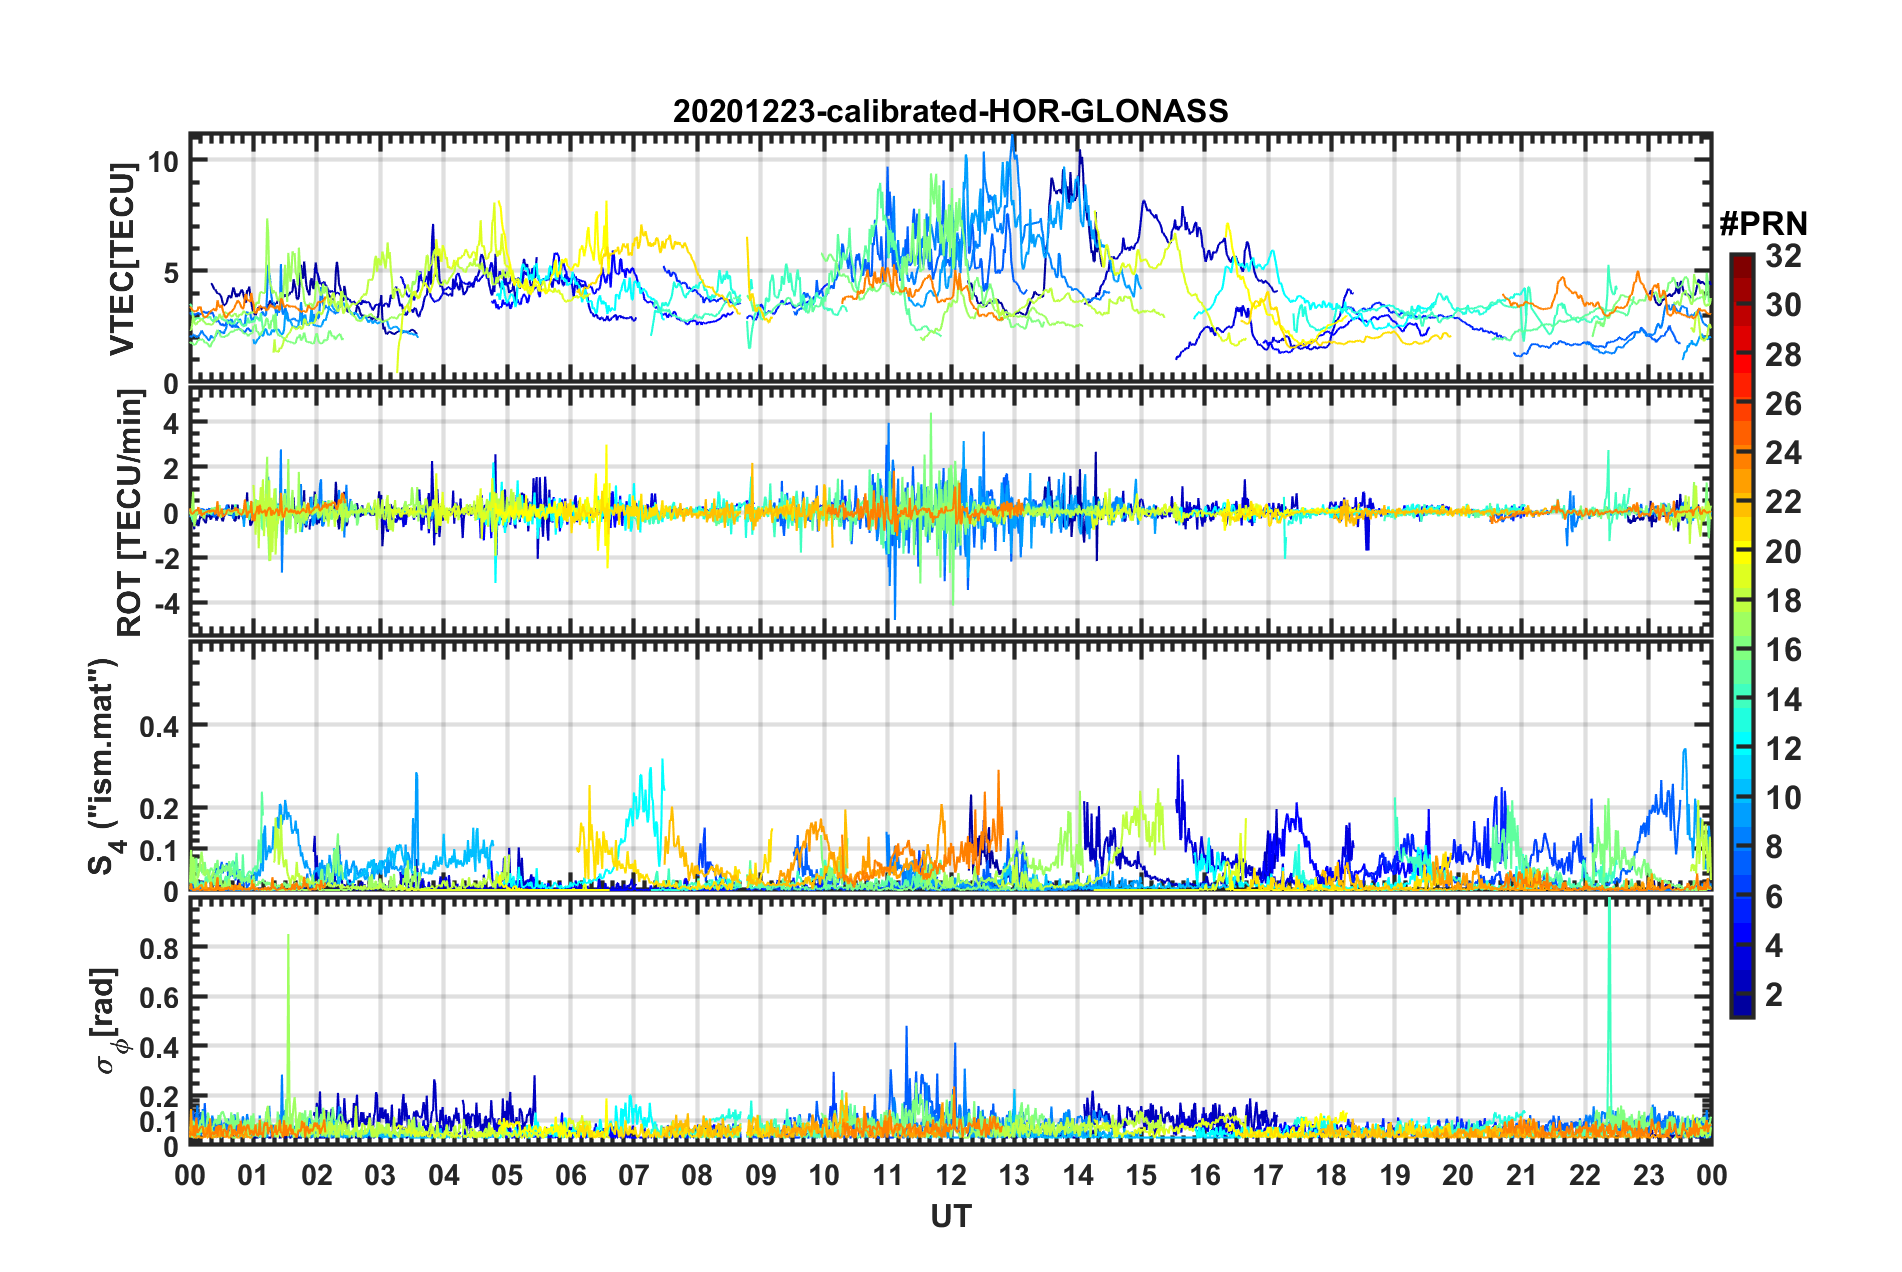
Task: Click the S4 axis tick label 0.4
Action: (159, 727)
